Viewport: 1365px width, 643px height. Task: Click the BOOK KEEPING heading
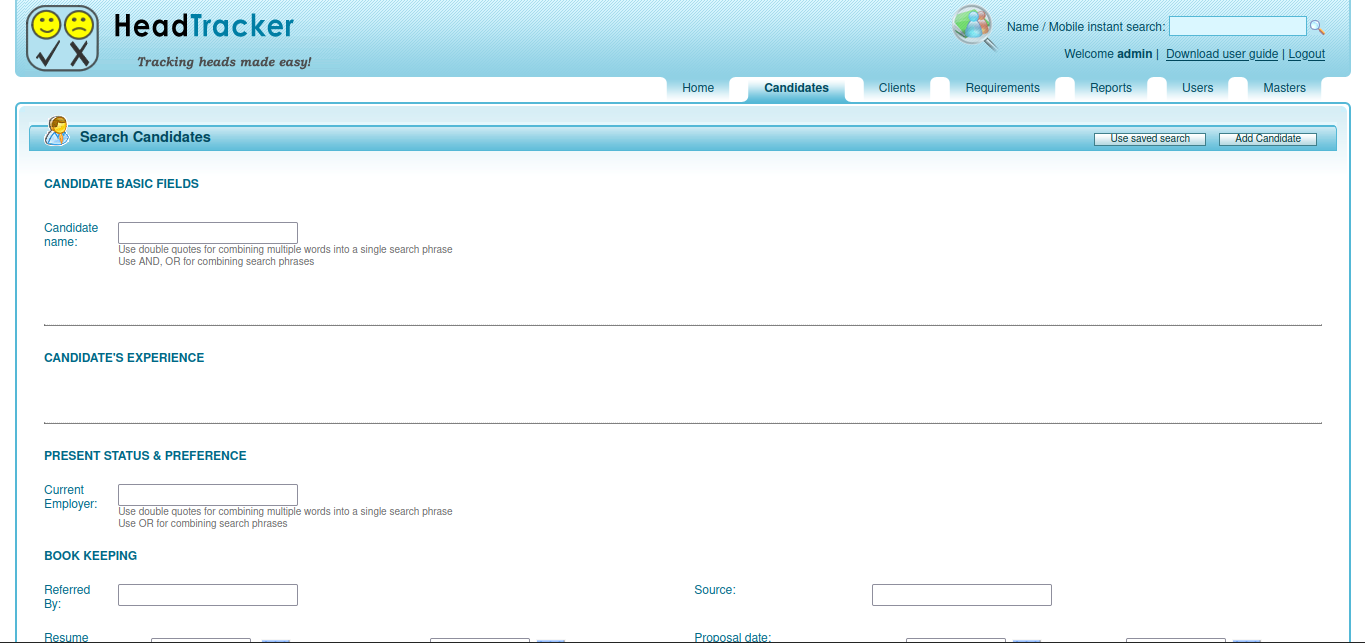(91, 556)
